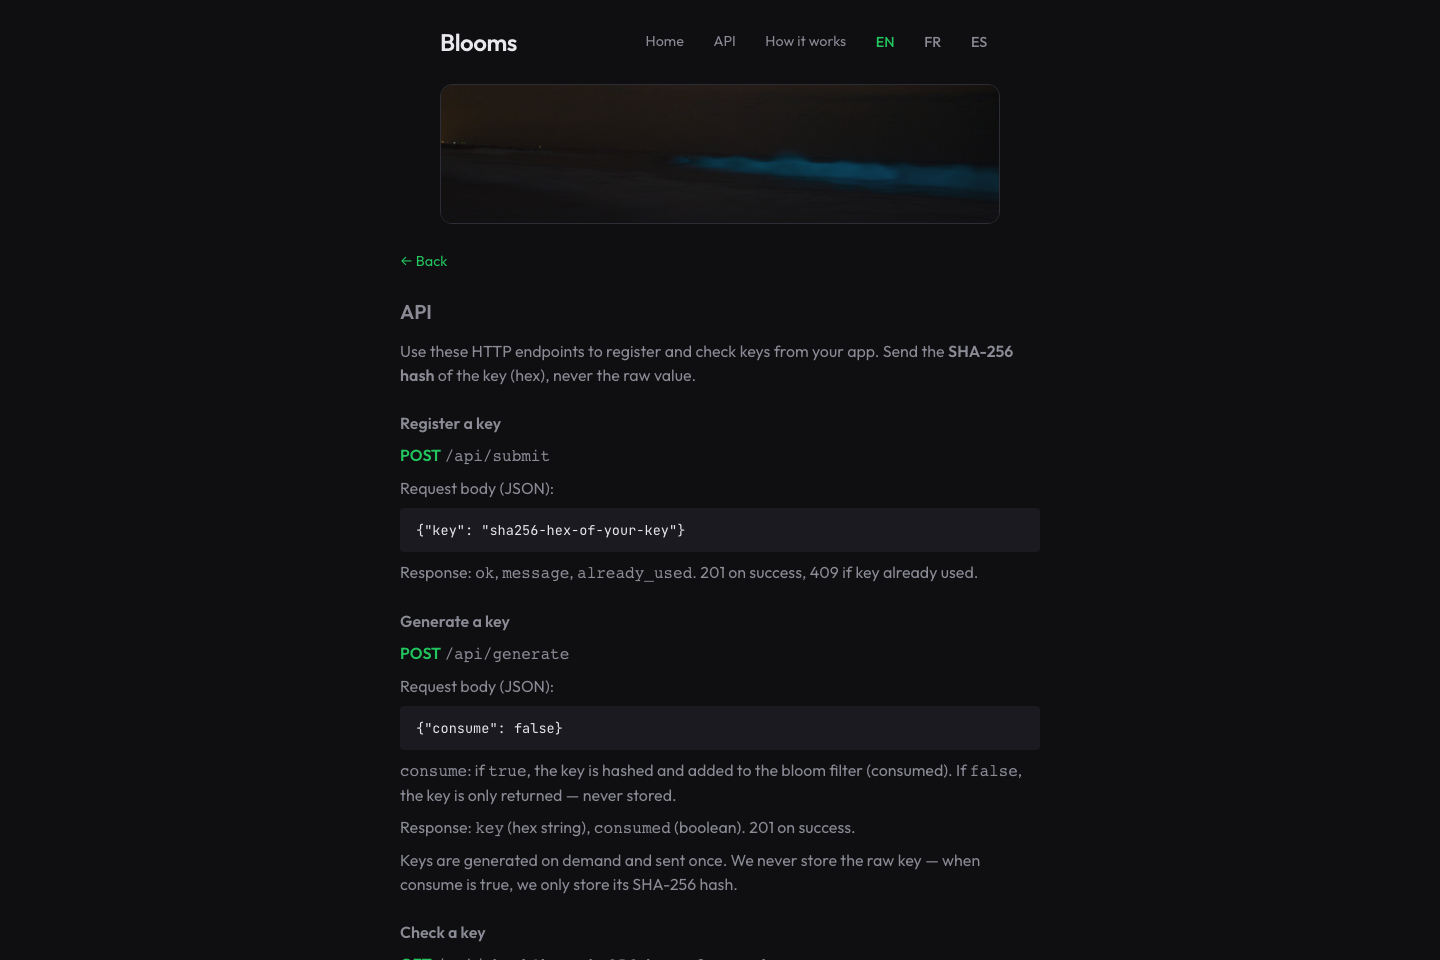
Task: Open the How it works page
Action: [805, 41]
